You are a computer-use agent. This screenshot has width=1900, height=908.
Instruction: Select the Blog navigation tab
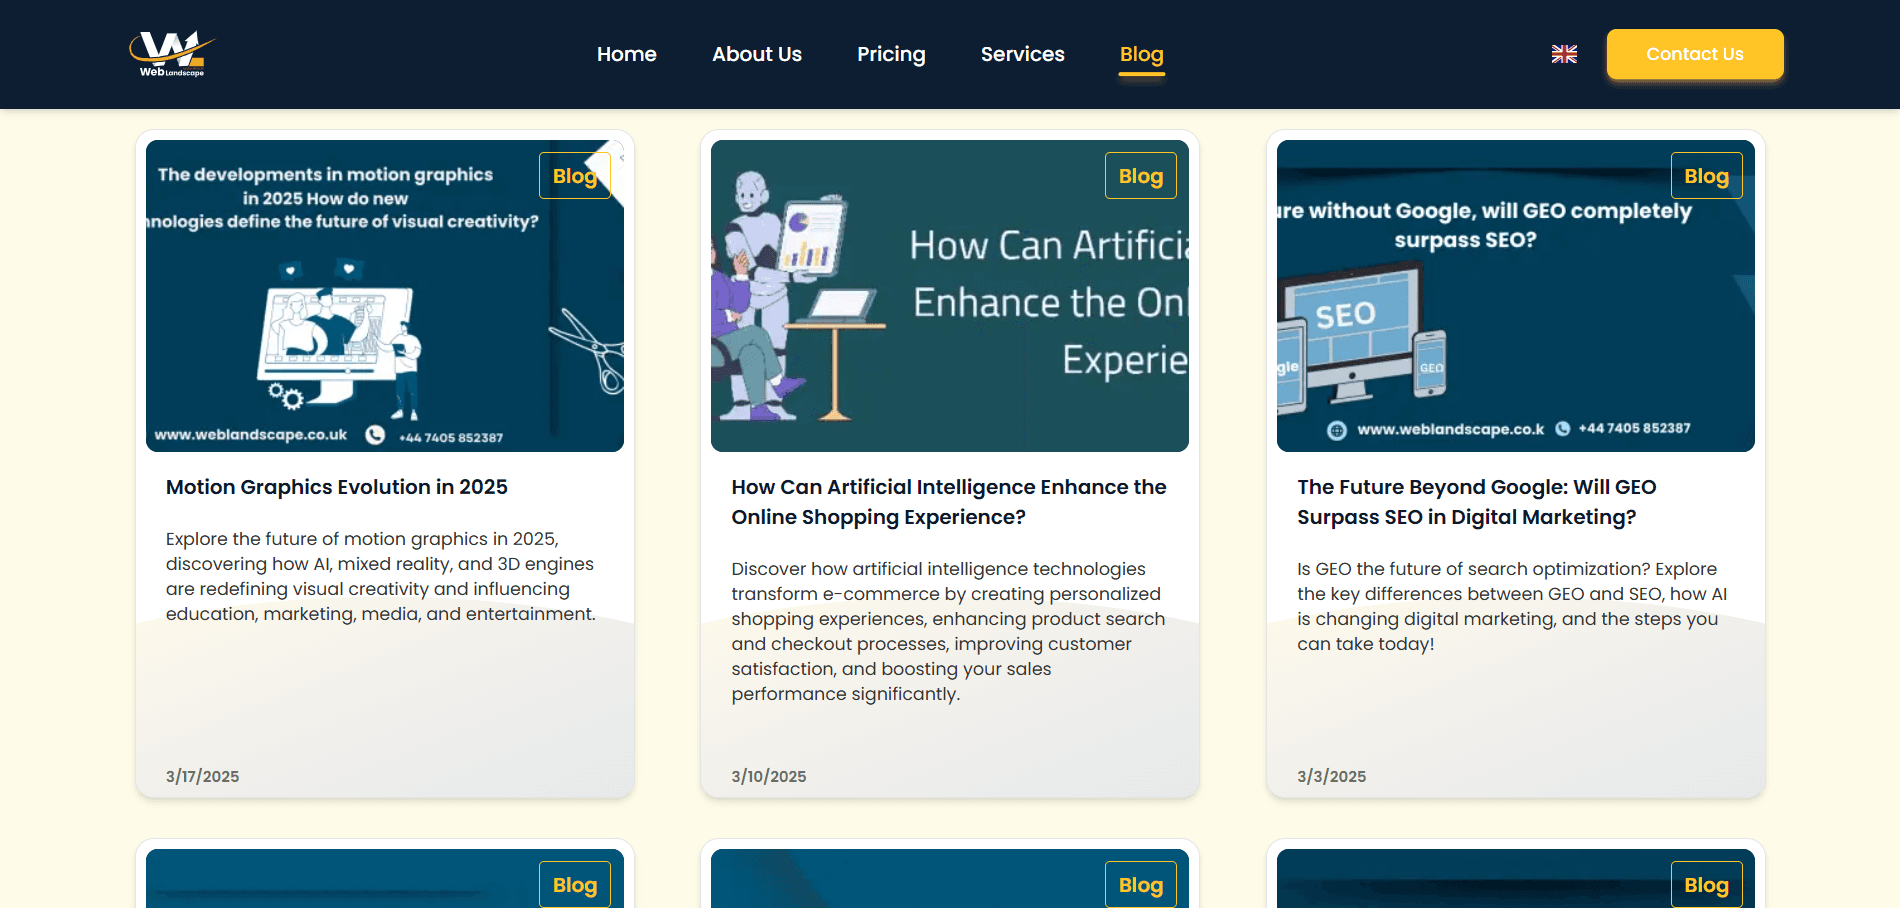[1141, 54]
